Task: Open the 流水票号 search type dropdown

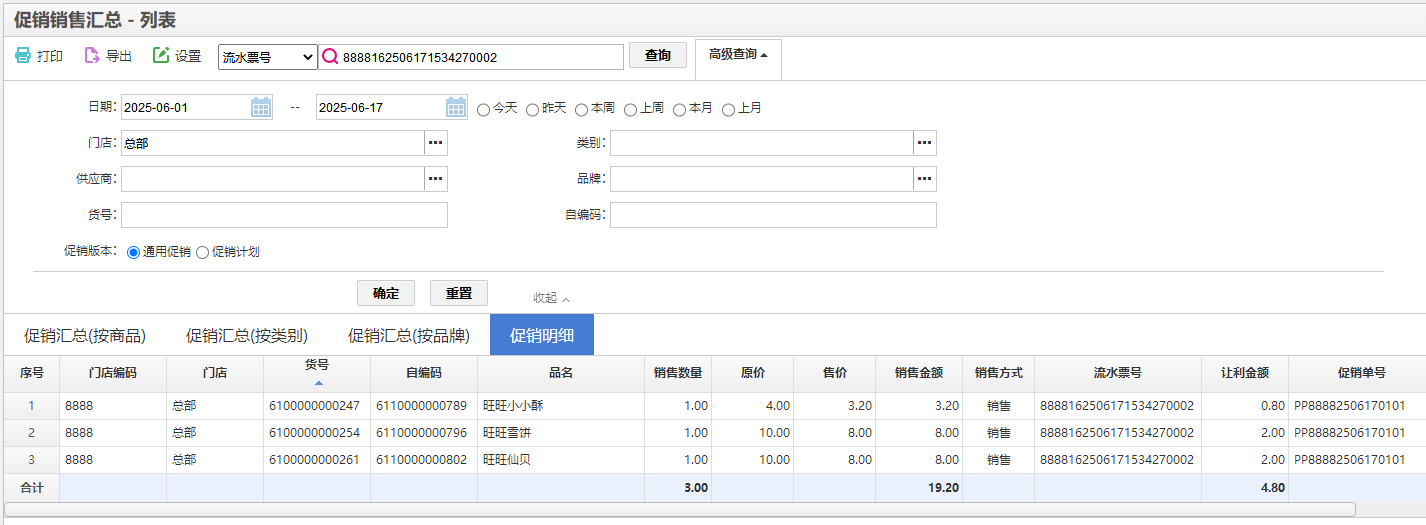Action: 268,57
